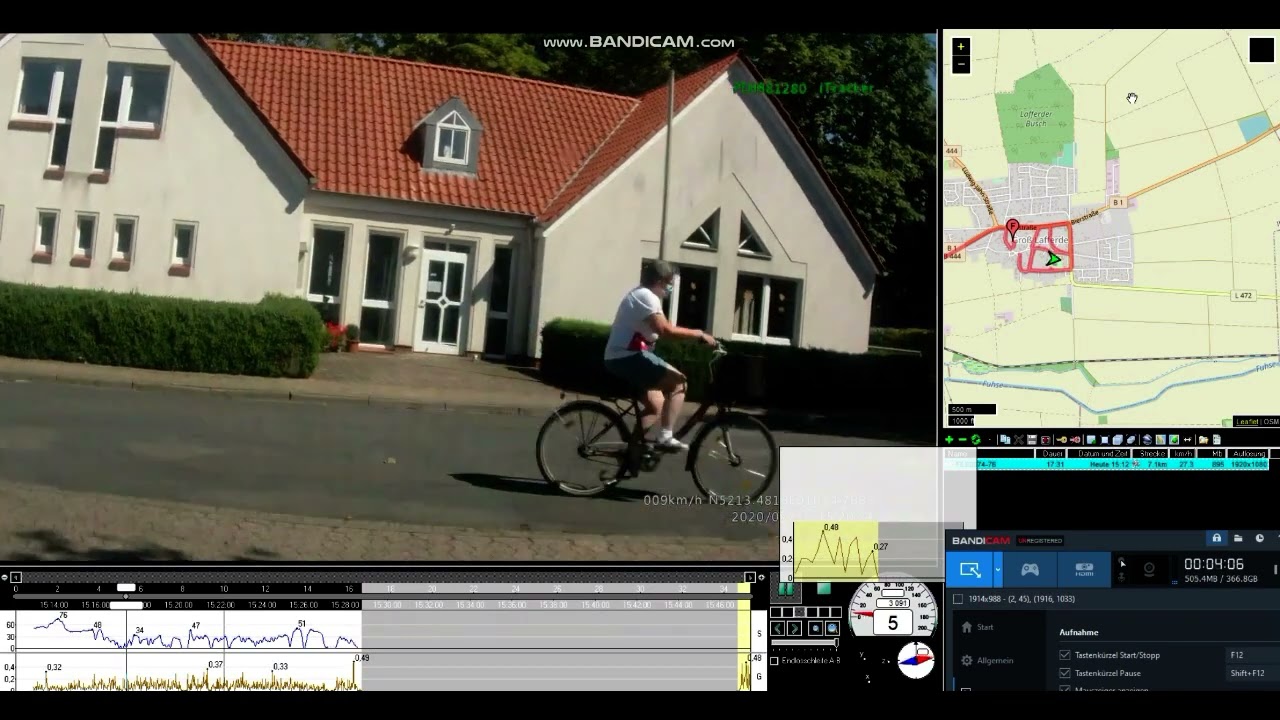Zoom in on the map with plus button

click(x=961, y=47)
